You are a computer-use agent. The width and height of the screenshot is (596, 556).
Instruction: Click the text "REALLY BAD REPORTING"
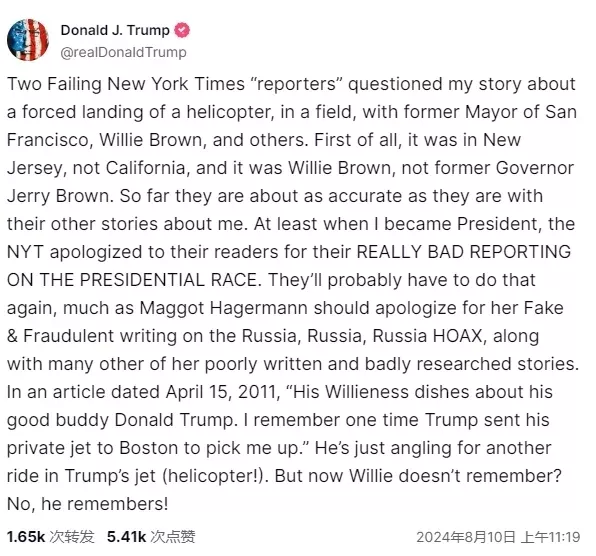[x=464, y=252]
